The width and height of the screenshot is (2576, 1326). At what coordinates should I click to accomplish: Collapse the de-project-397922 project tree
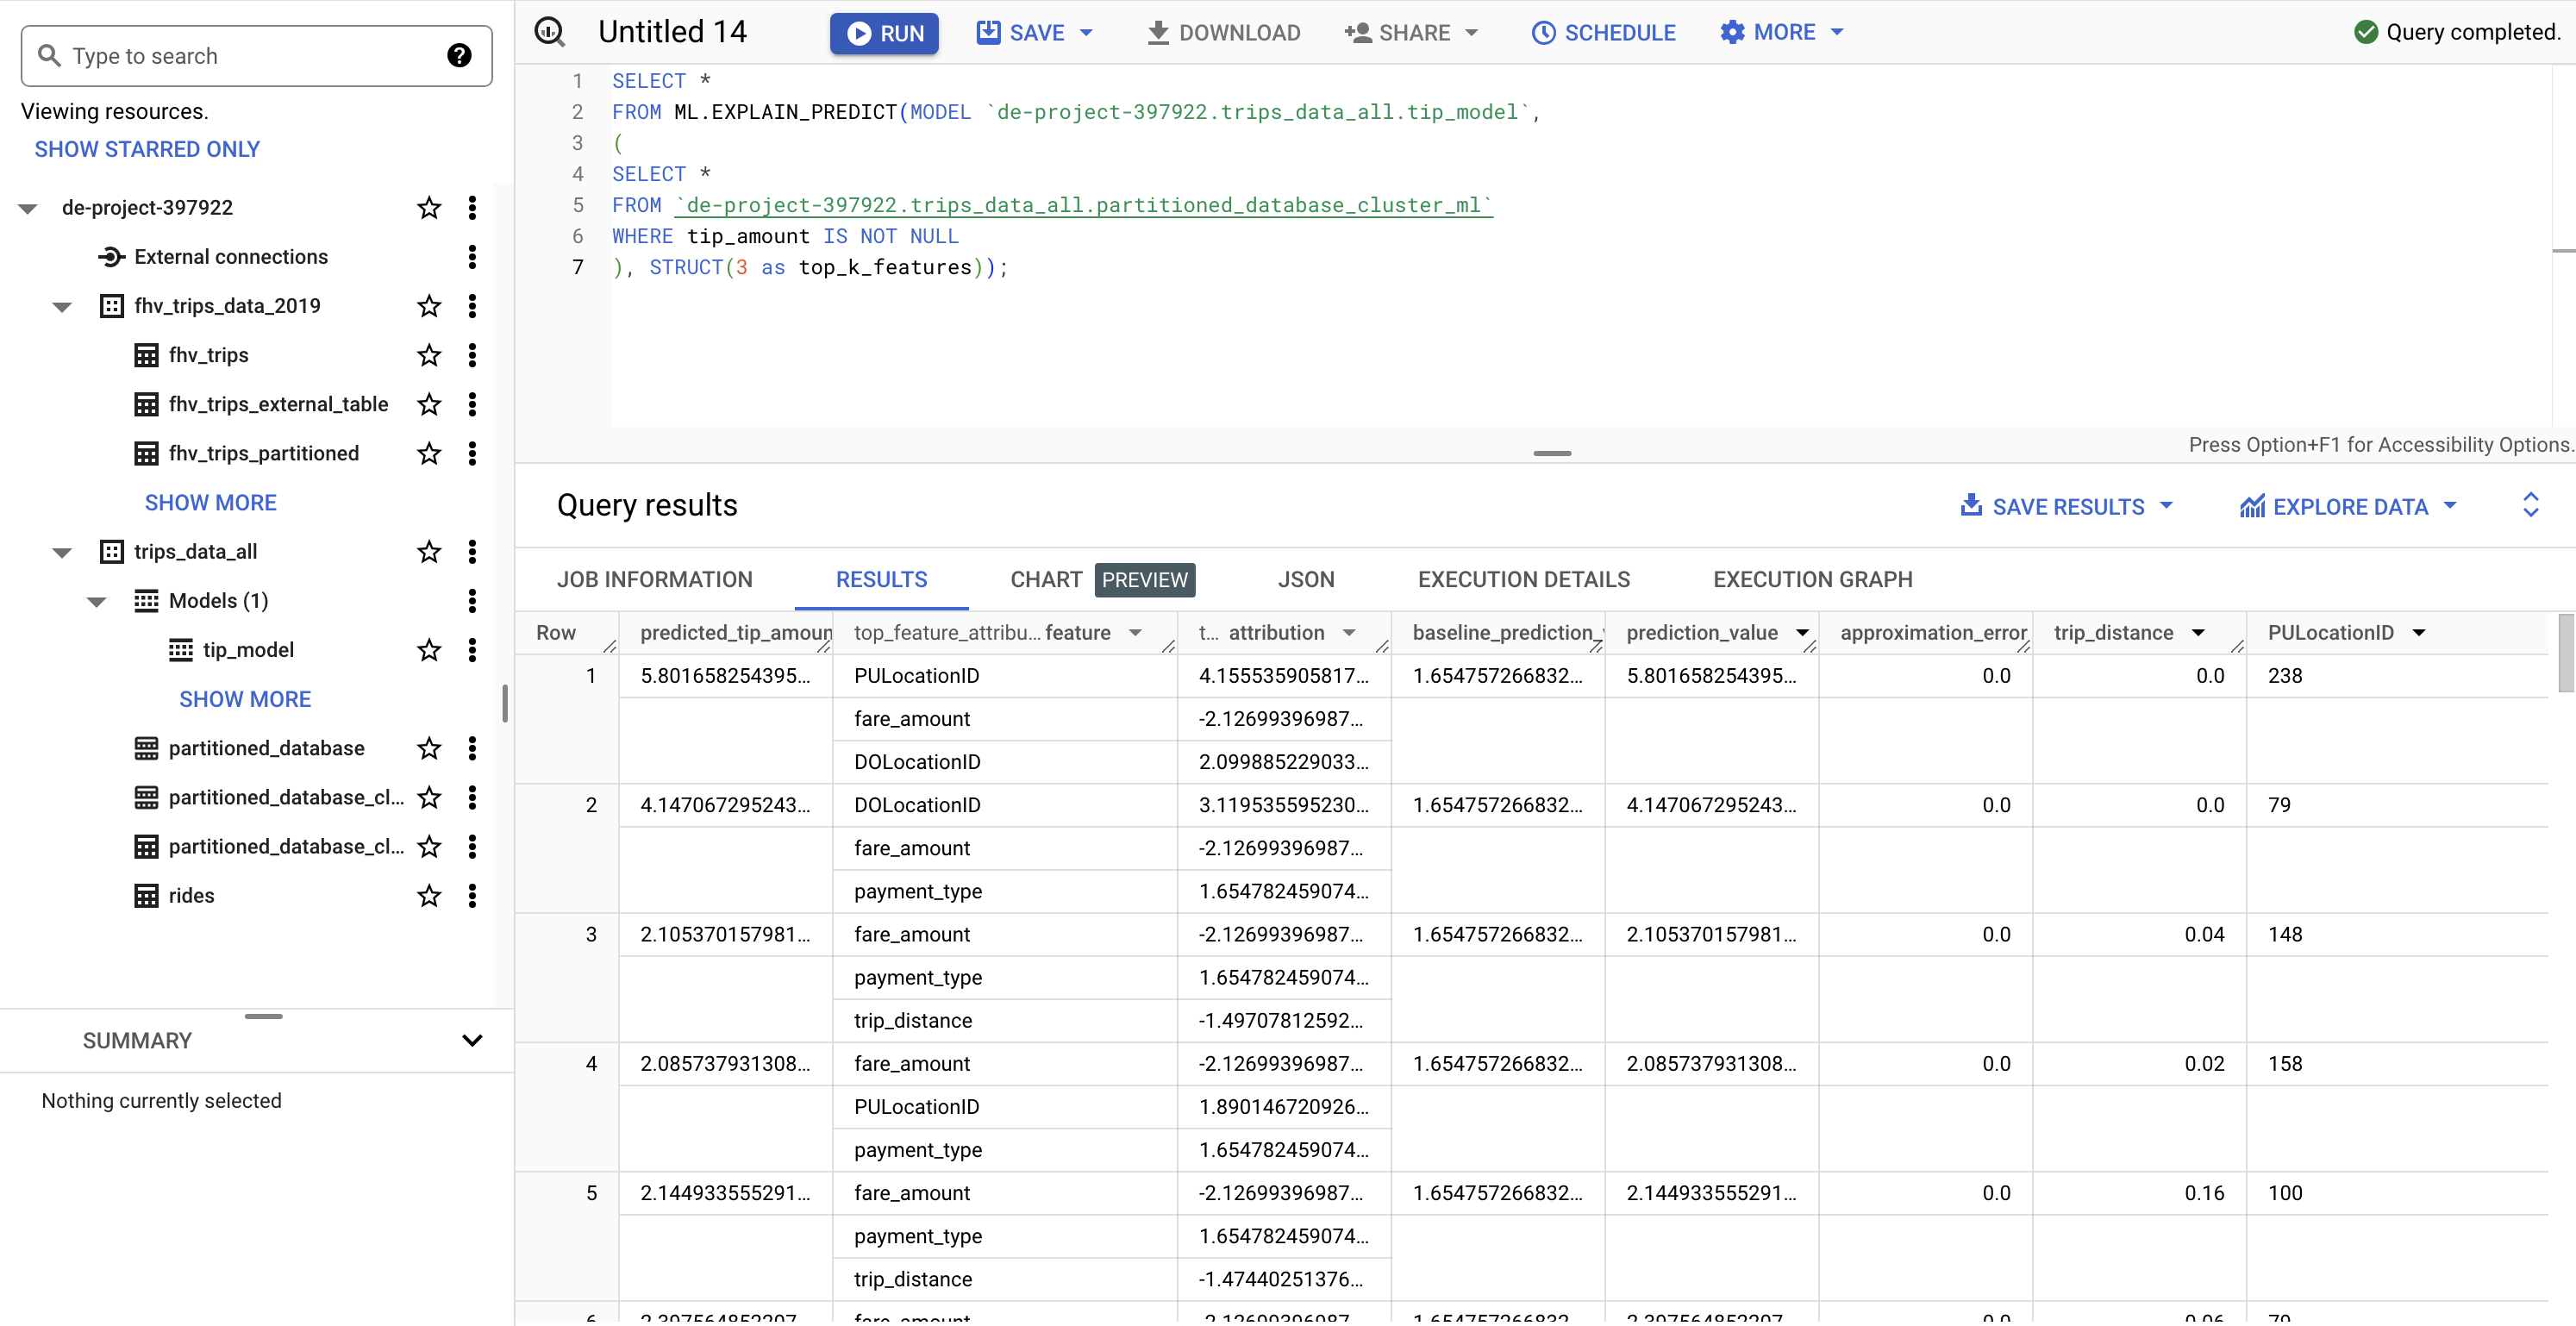click(x=28, y=209)
